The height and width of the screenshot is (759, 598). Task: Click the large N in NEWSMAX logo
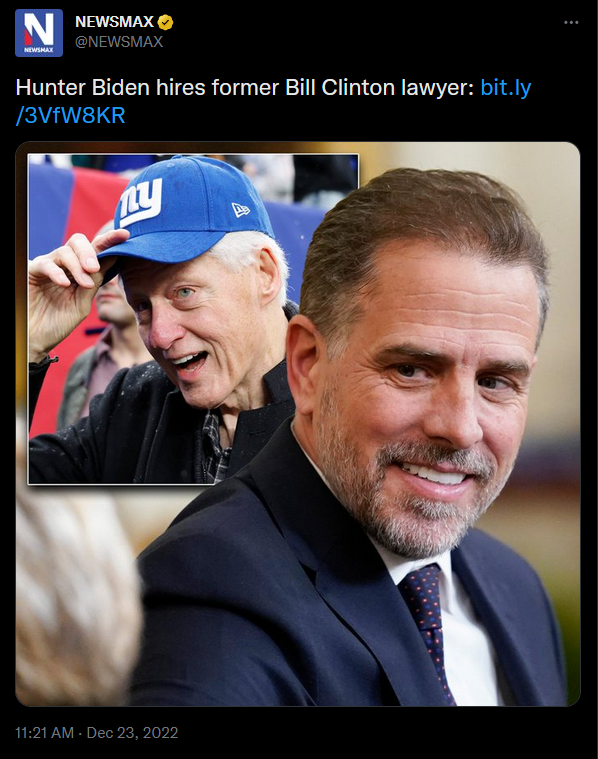tap(39, 29)
